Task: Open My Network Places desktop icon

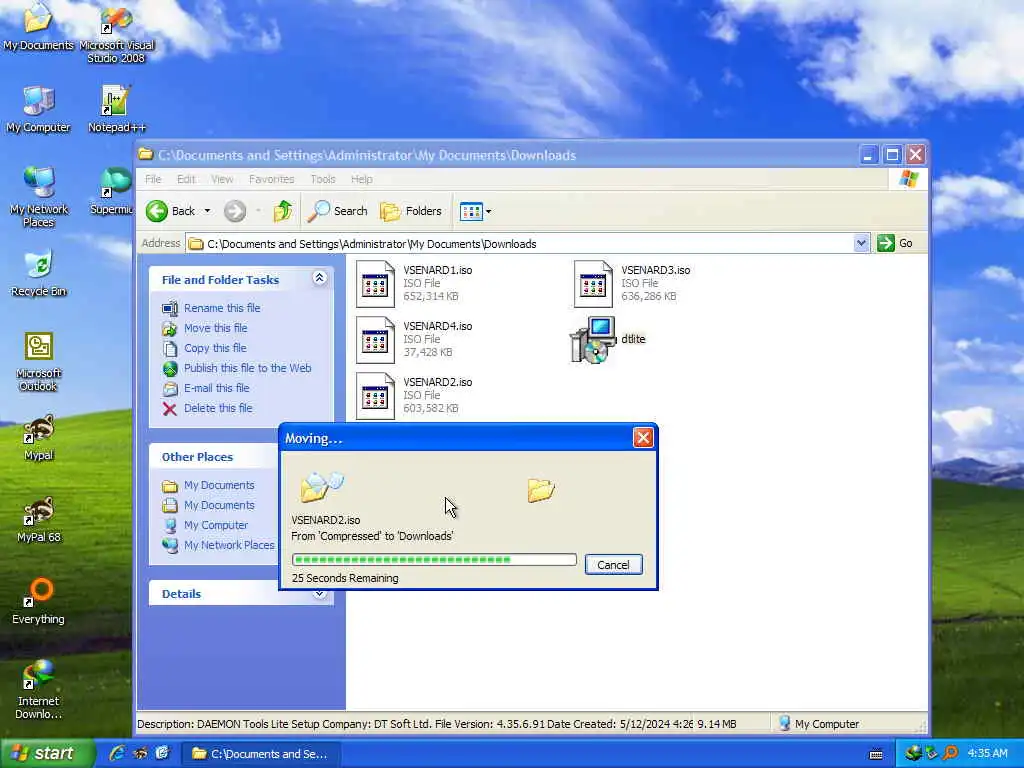Action: click(38, 196)
